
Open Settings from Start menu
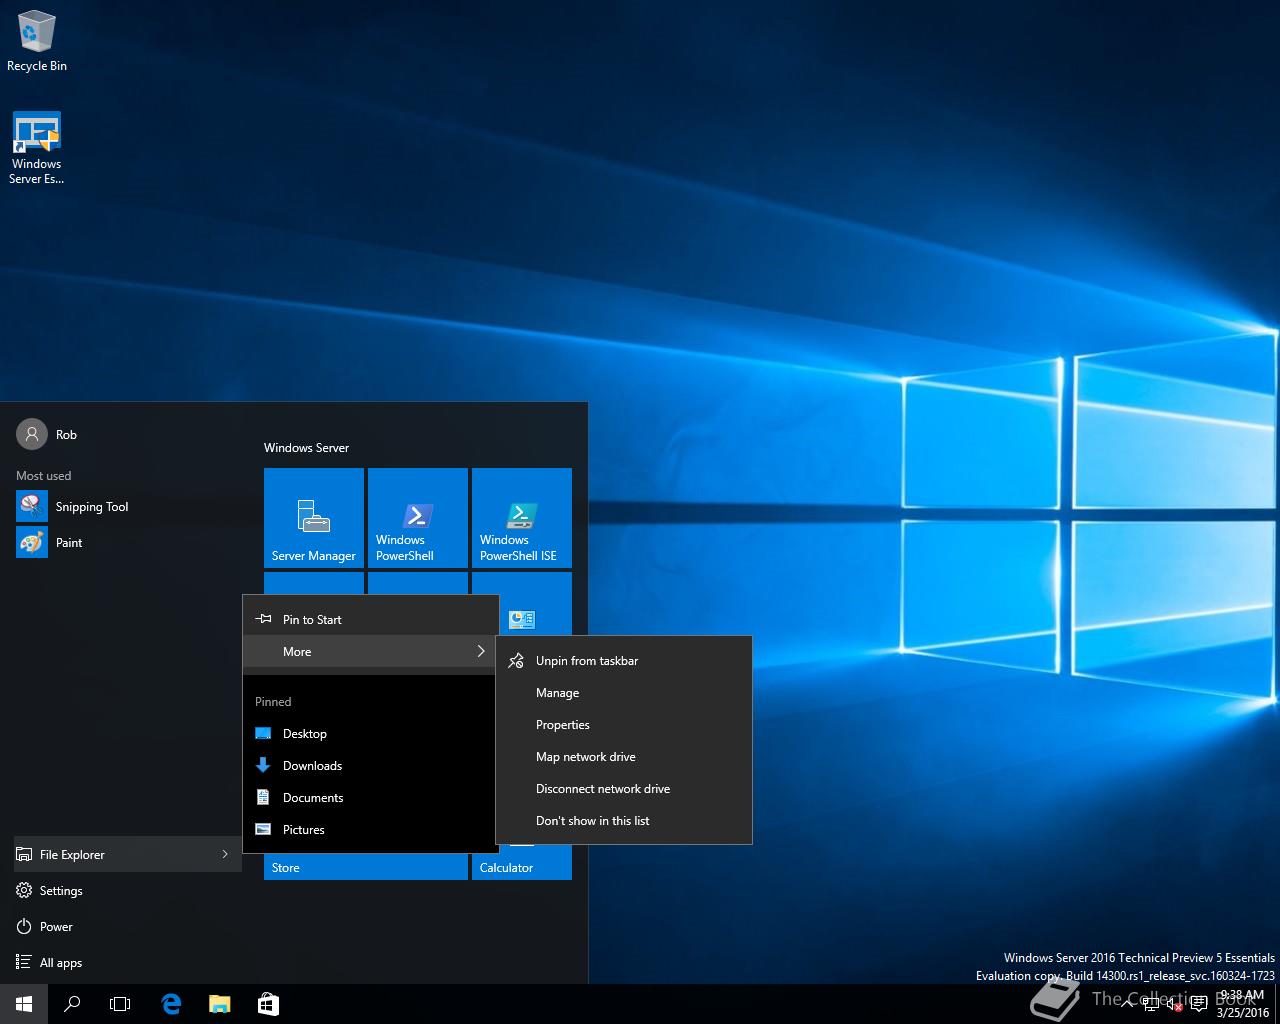point(128,890)
